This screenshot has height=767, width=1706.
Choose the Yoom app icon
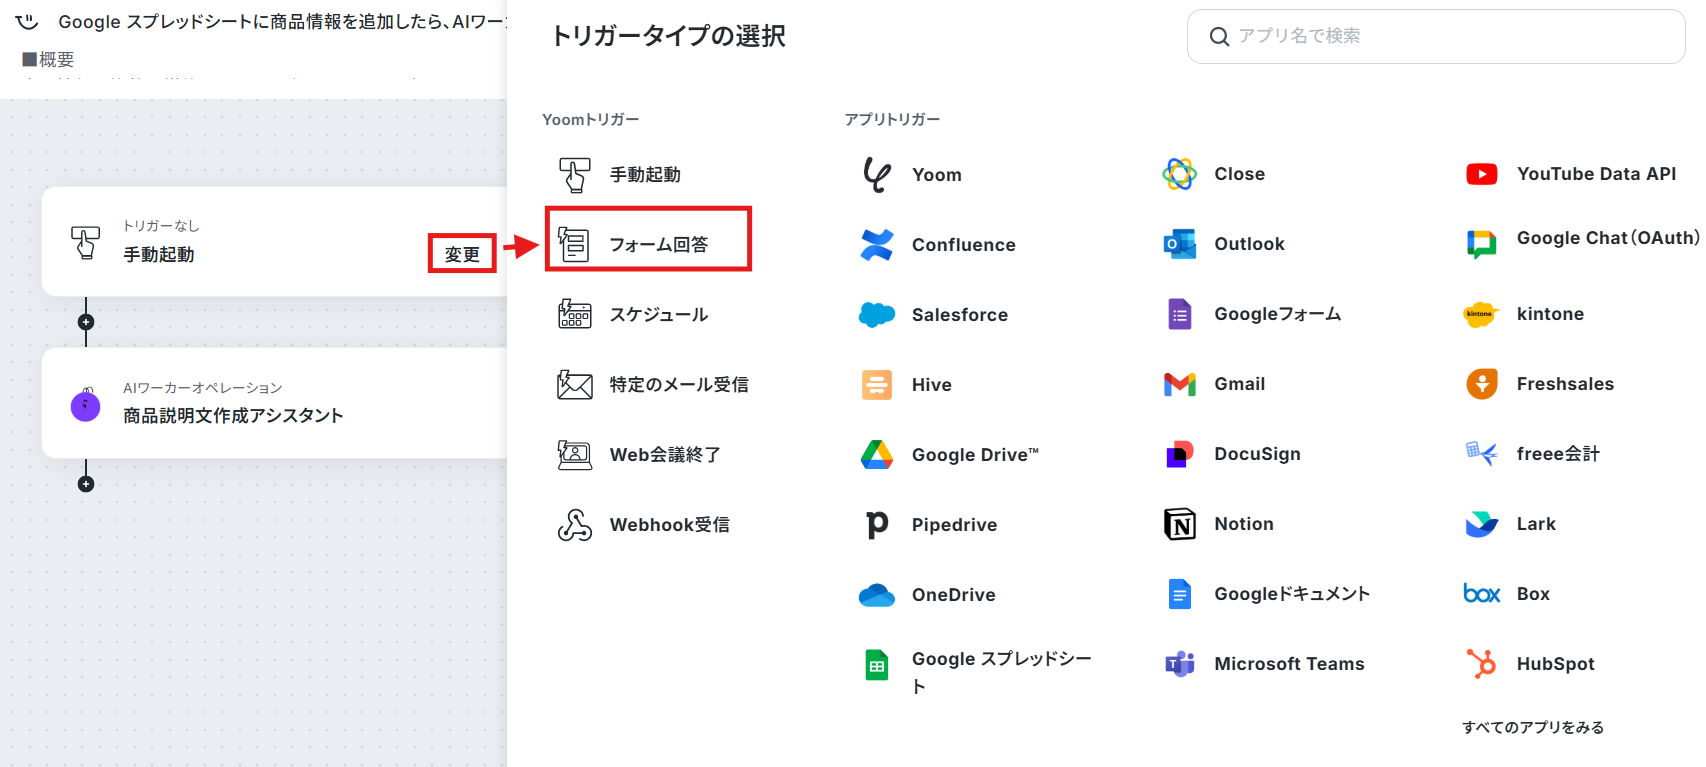[x=877, y=175]
